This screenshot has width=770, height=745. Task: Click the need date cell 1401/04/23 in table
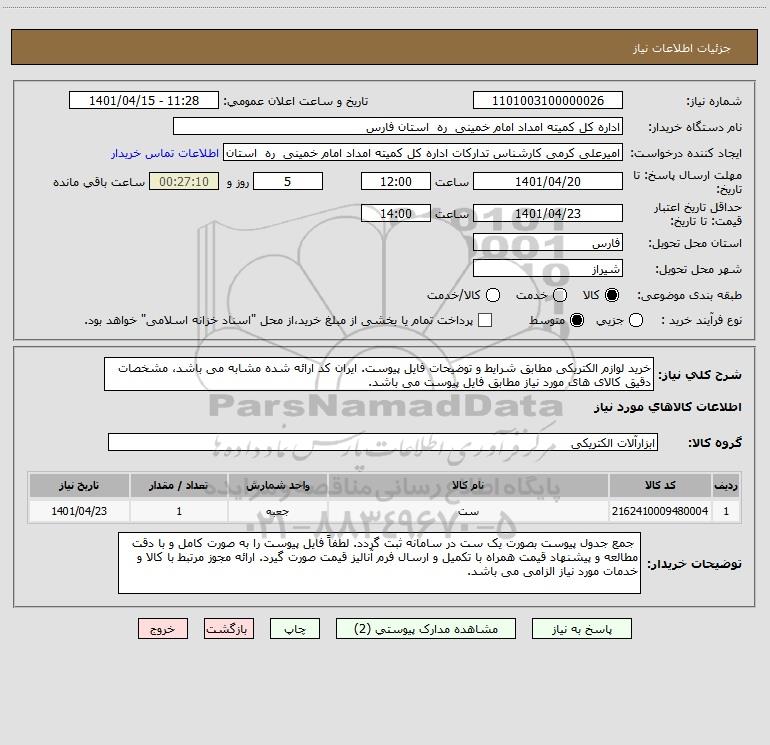(x=79, y=511)
